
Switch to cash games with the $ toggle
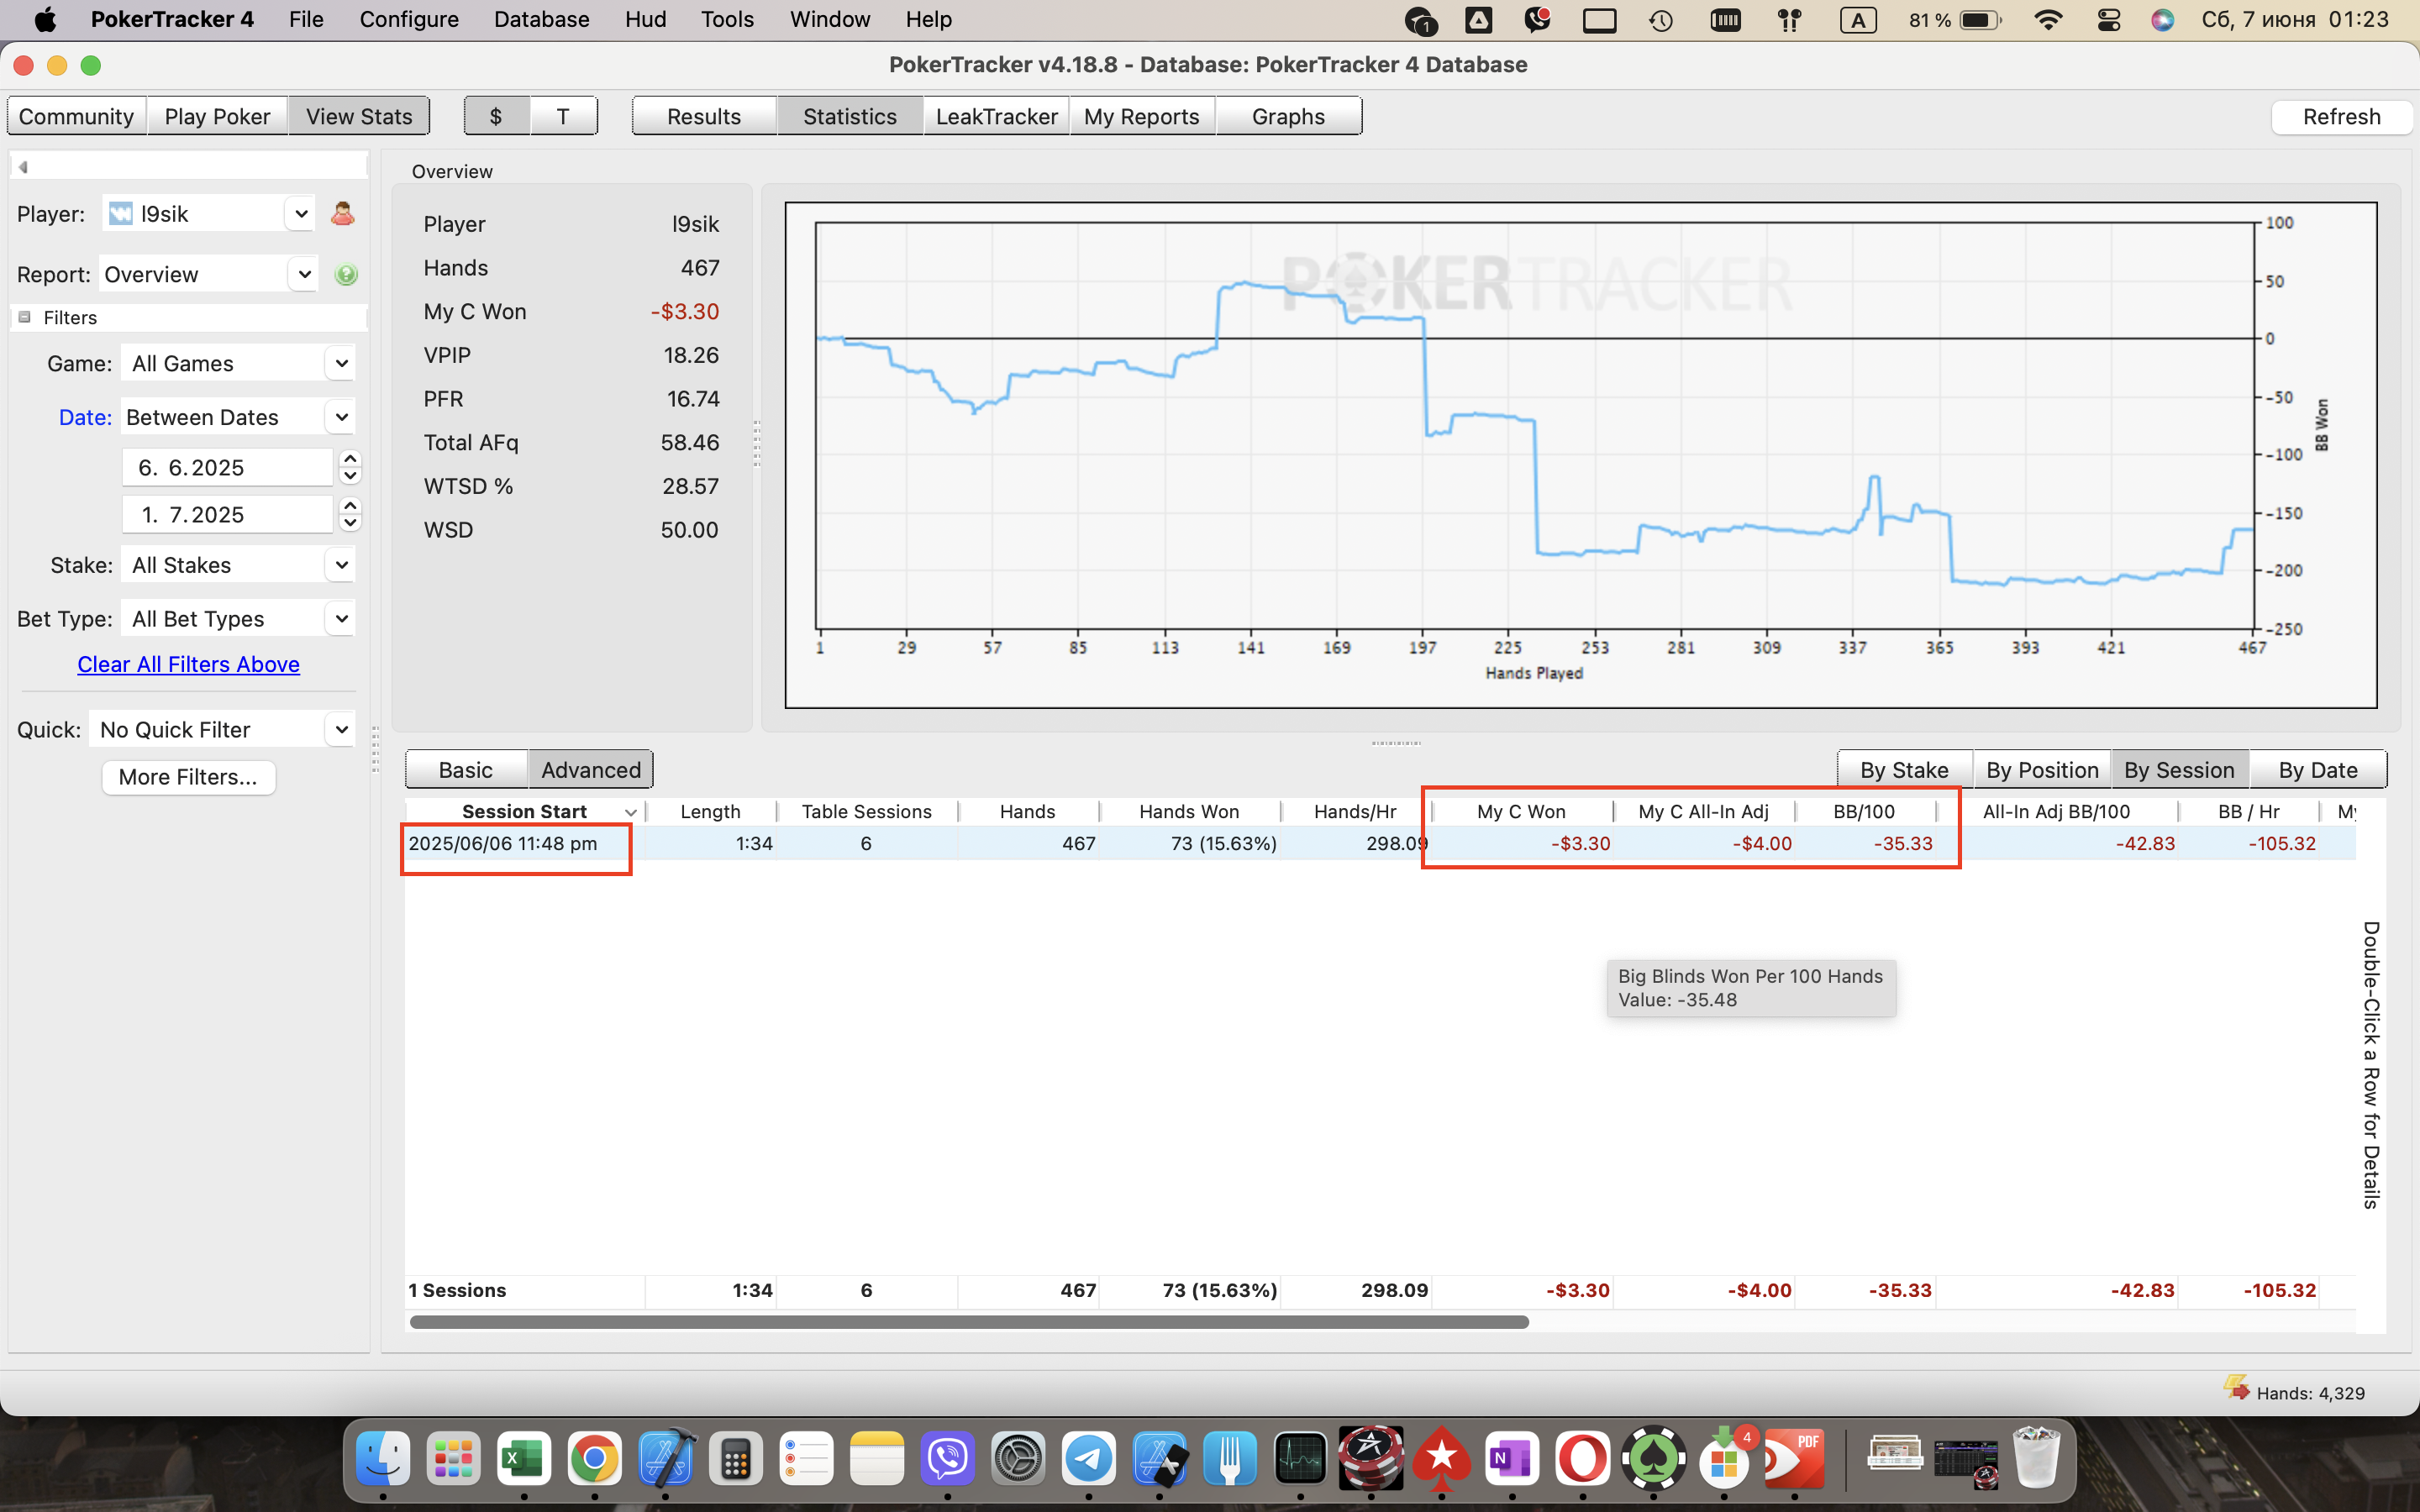coord(496,116)
